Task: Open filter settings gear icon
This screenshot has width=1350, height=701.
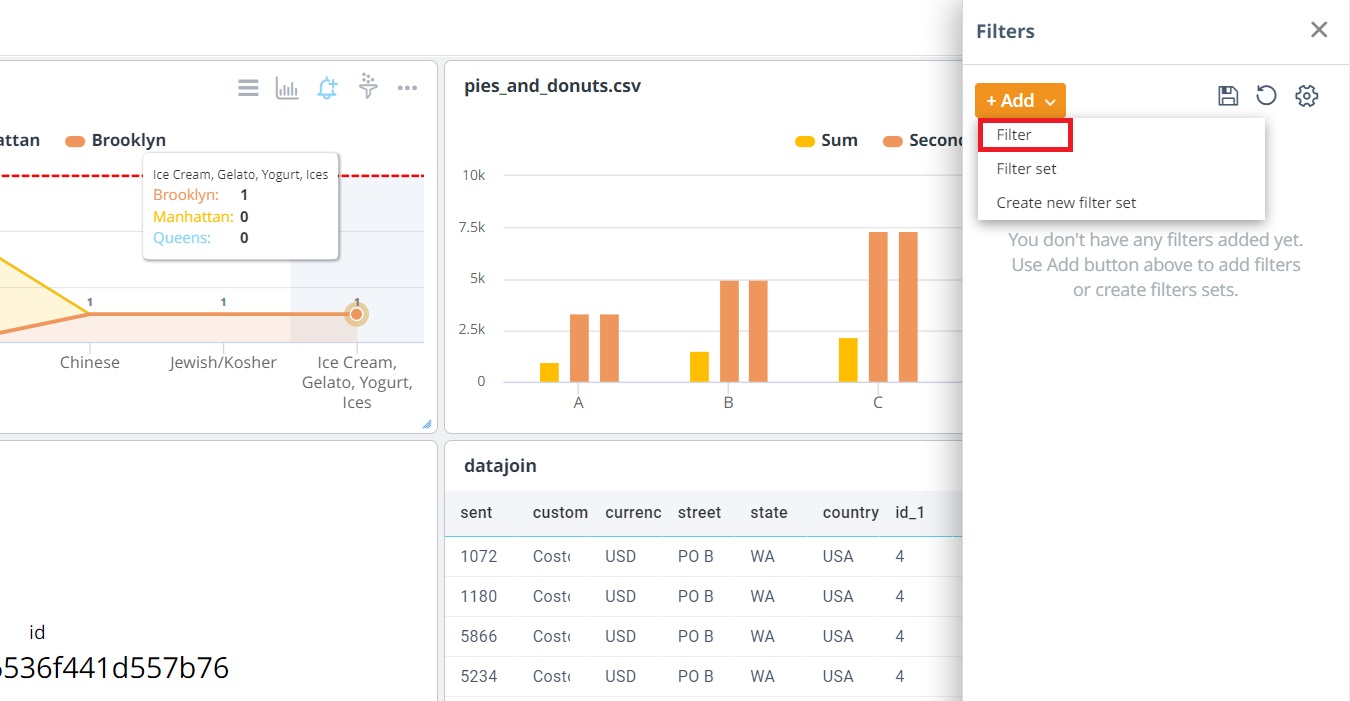Action: pos(1306,96)
